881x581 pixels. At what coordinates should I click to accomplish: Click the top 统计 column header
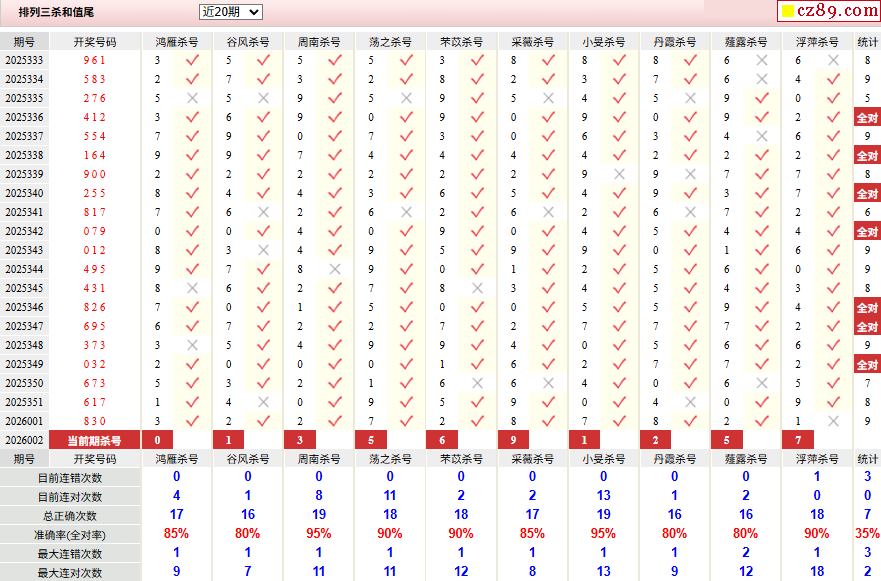868,42
